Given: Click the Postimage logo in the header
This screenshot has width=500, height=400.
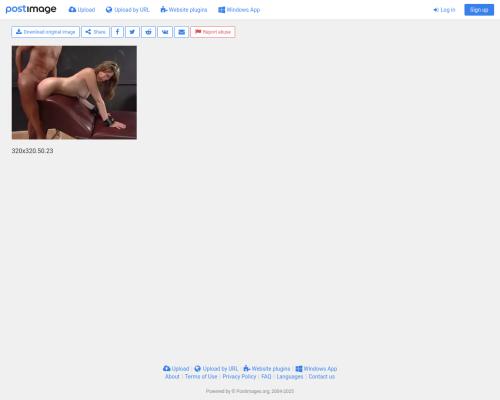Looking at the screenshot, I should [31, 9].
